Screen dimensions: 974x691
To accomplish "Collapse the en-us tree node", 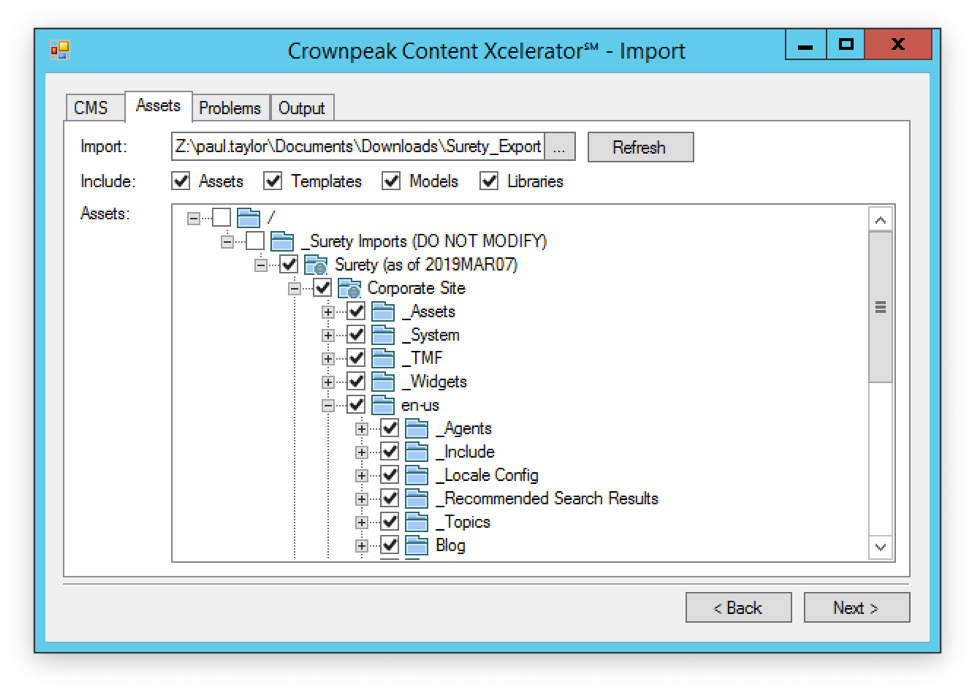I will pyautogui.click(x=328, y=406).
